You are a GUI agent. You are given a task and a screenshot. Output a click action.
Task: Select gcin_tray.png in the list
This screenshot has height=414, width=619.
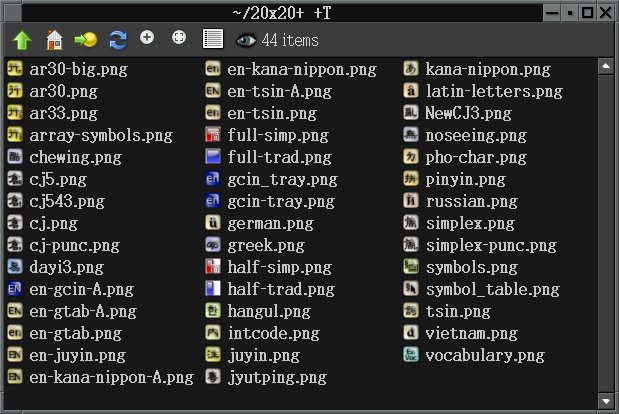[x=282, y=179]
